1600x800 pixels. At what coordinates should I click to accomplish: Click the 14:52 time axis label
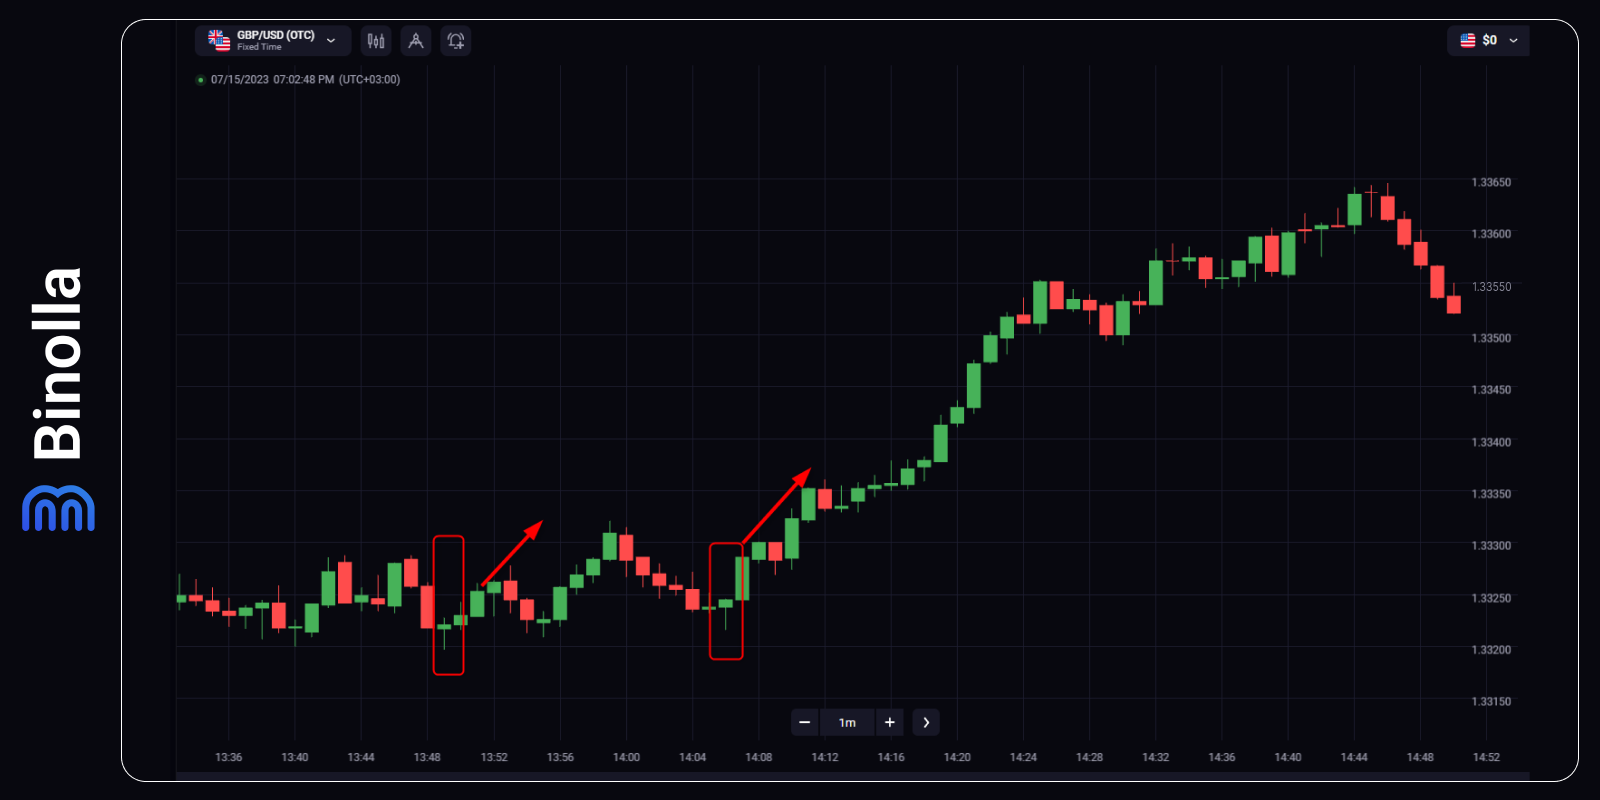pyautogui.click(x=1486, y=757)
